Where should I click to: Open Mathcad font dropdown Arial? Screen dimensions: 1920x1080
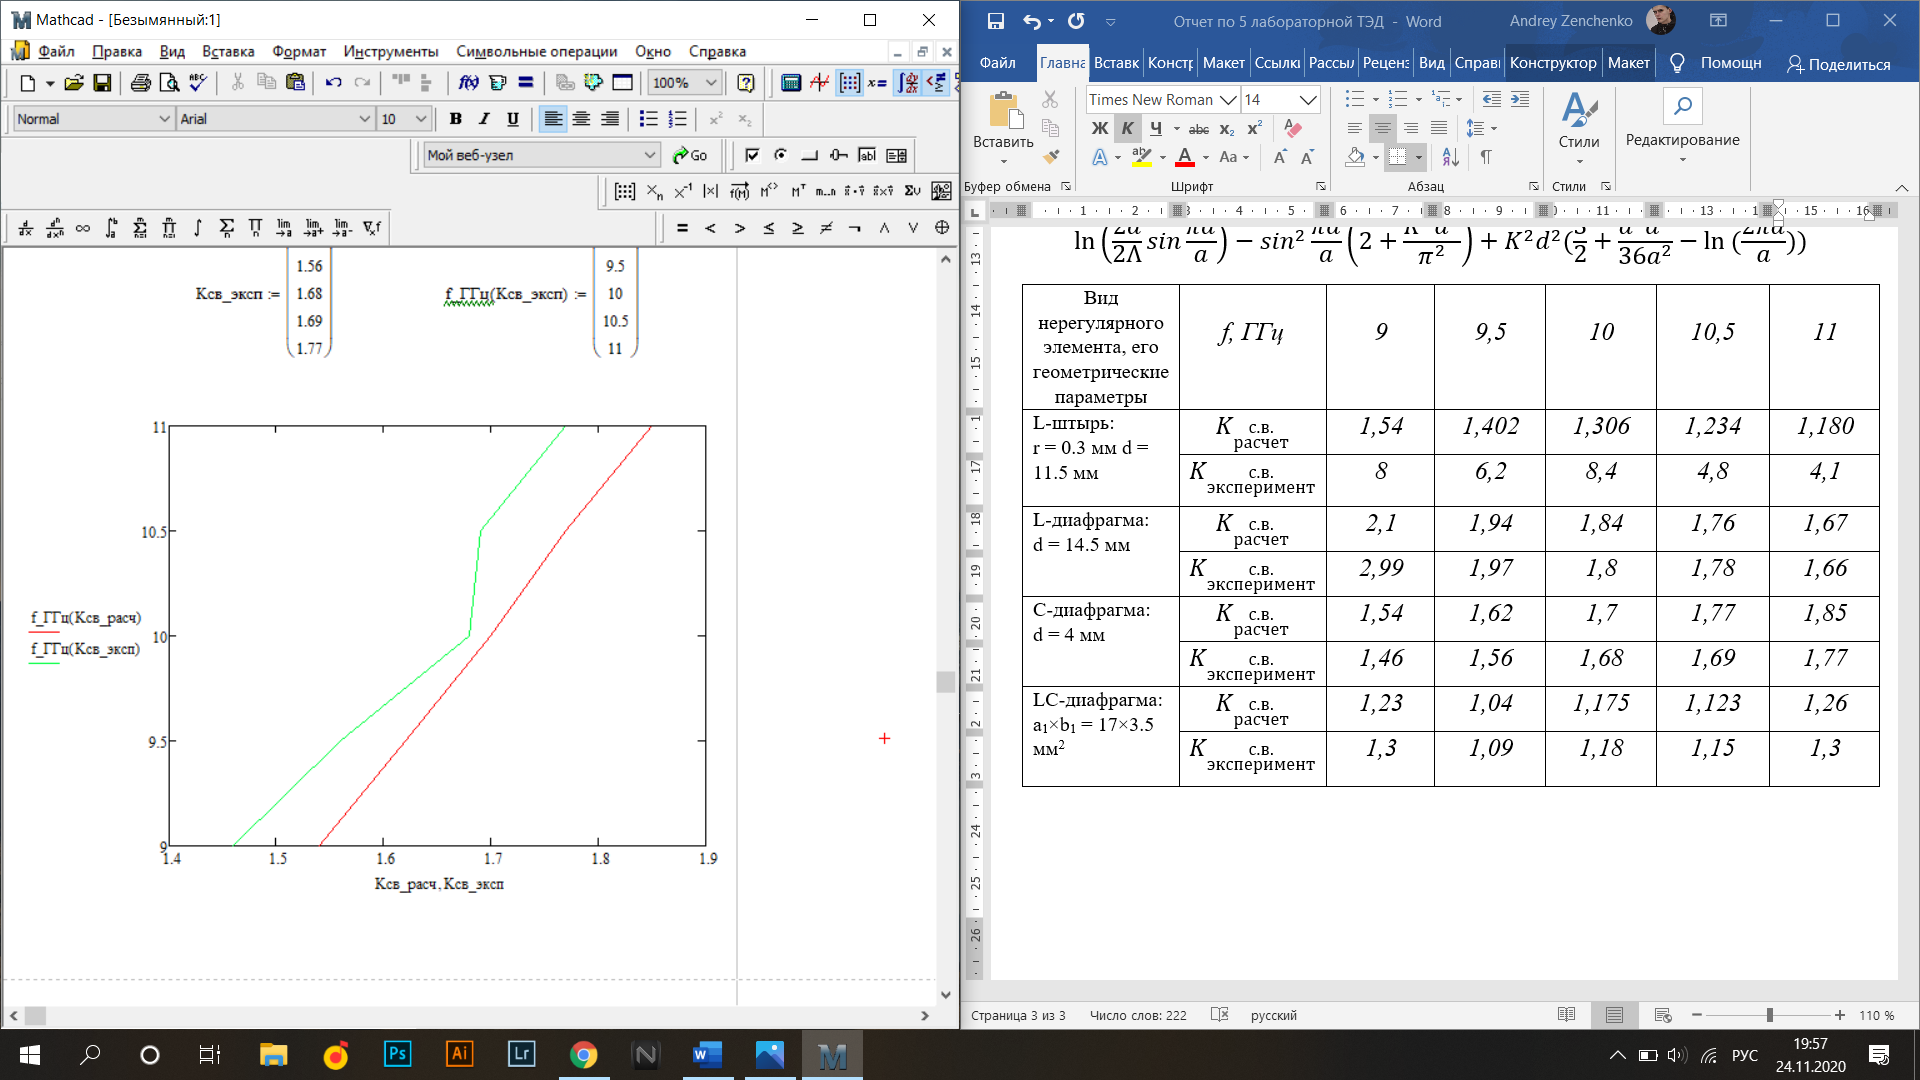[x=364, y=119]
